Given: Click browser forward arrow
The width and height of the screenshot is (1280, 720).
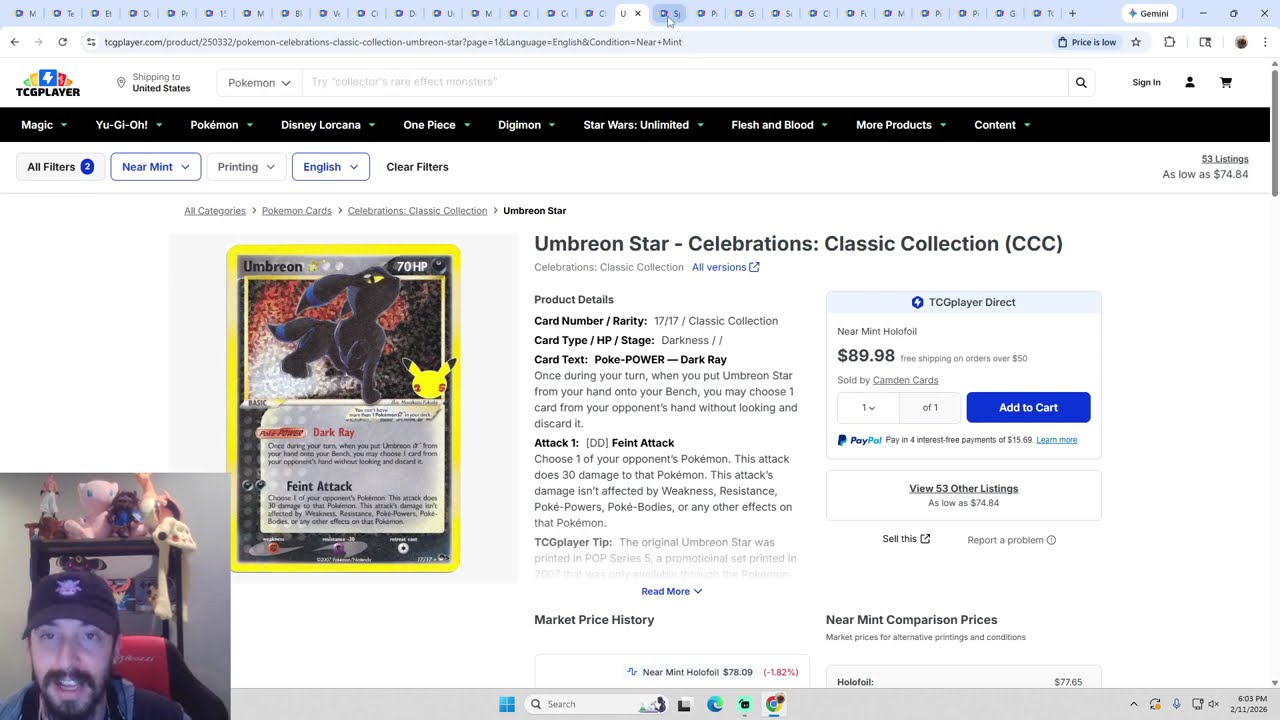Looking at the screenshot, I should click(38, 42).
